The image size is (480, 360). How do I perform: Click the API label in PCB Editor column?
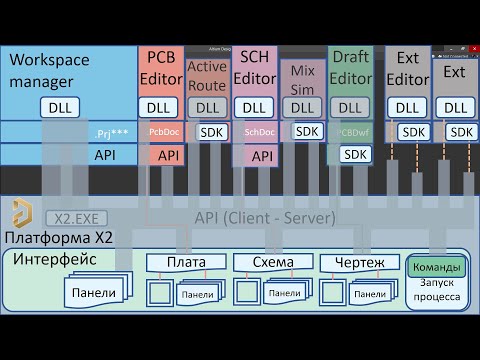click(168, 155)
